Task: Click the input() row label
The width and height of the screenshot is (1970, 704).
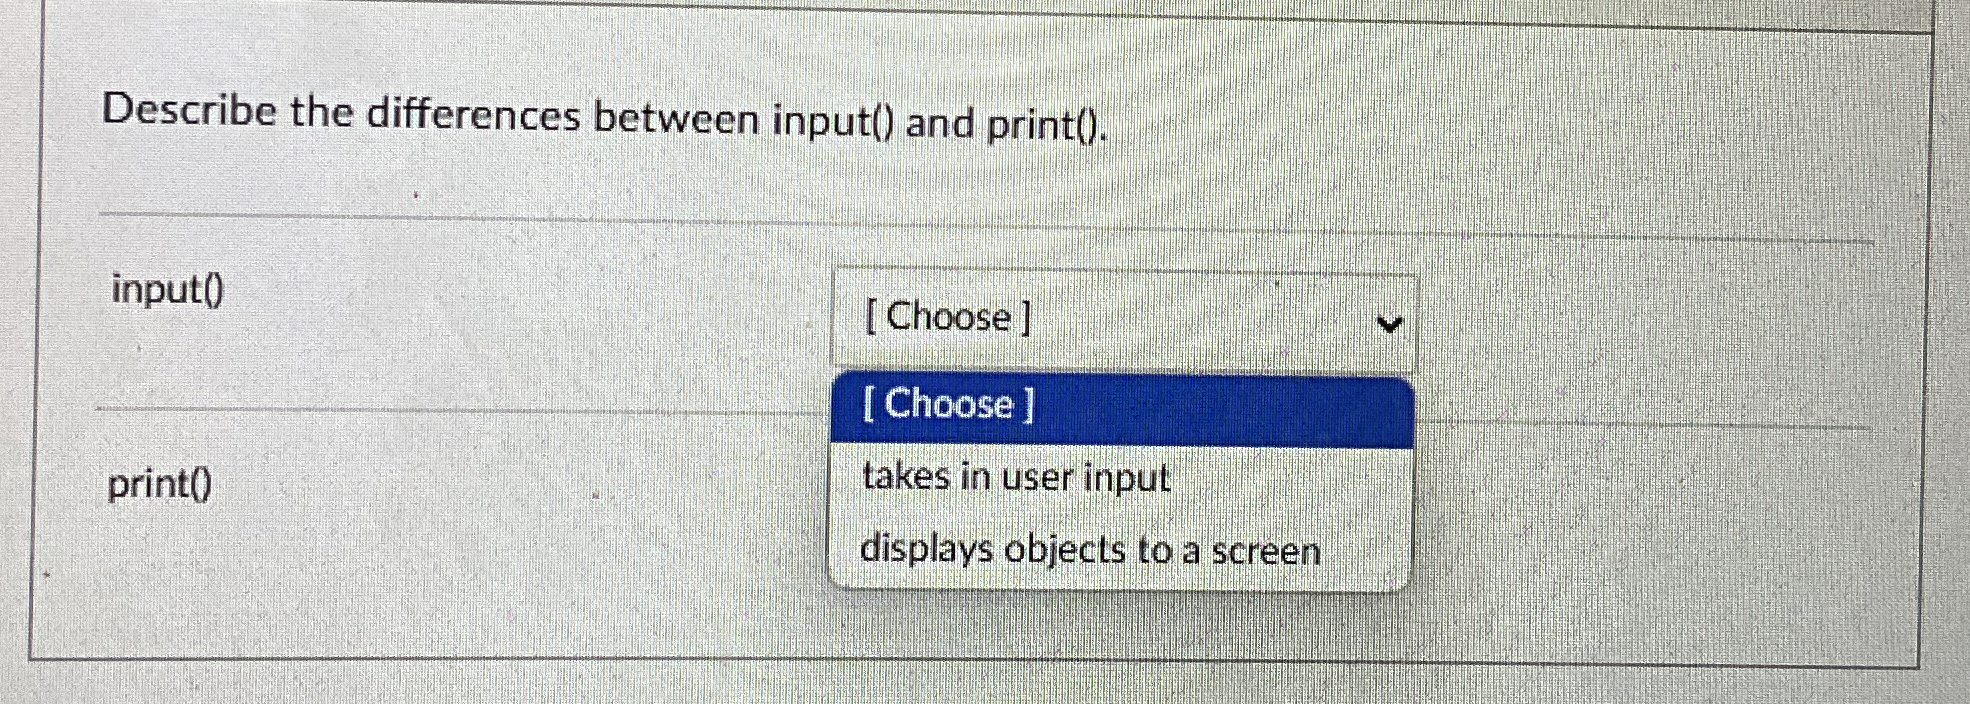Action: pyautogui.click(x=166, y=292)
